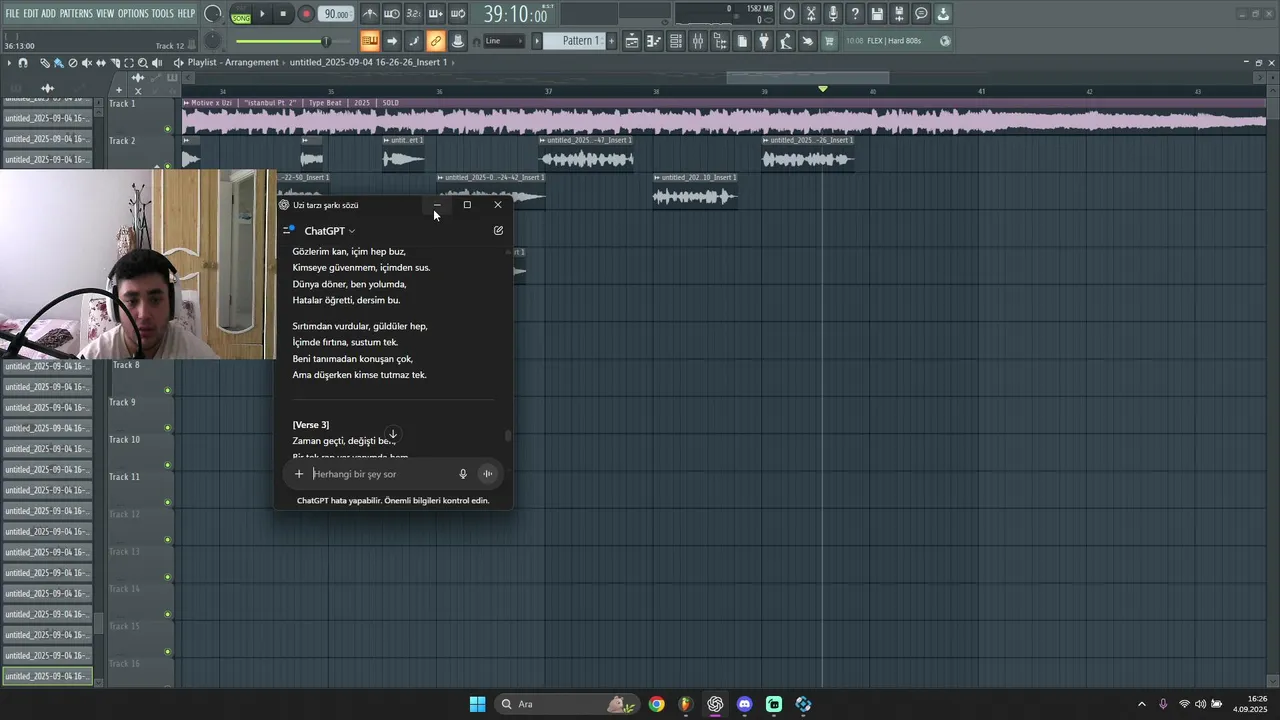The height and width of the screenshot is (720, 1280).
Task: Open Discord from the taskbar
Action: 744,704
